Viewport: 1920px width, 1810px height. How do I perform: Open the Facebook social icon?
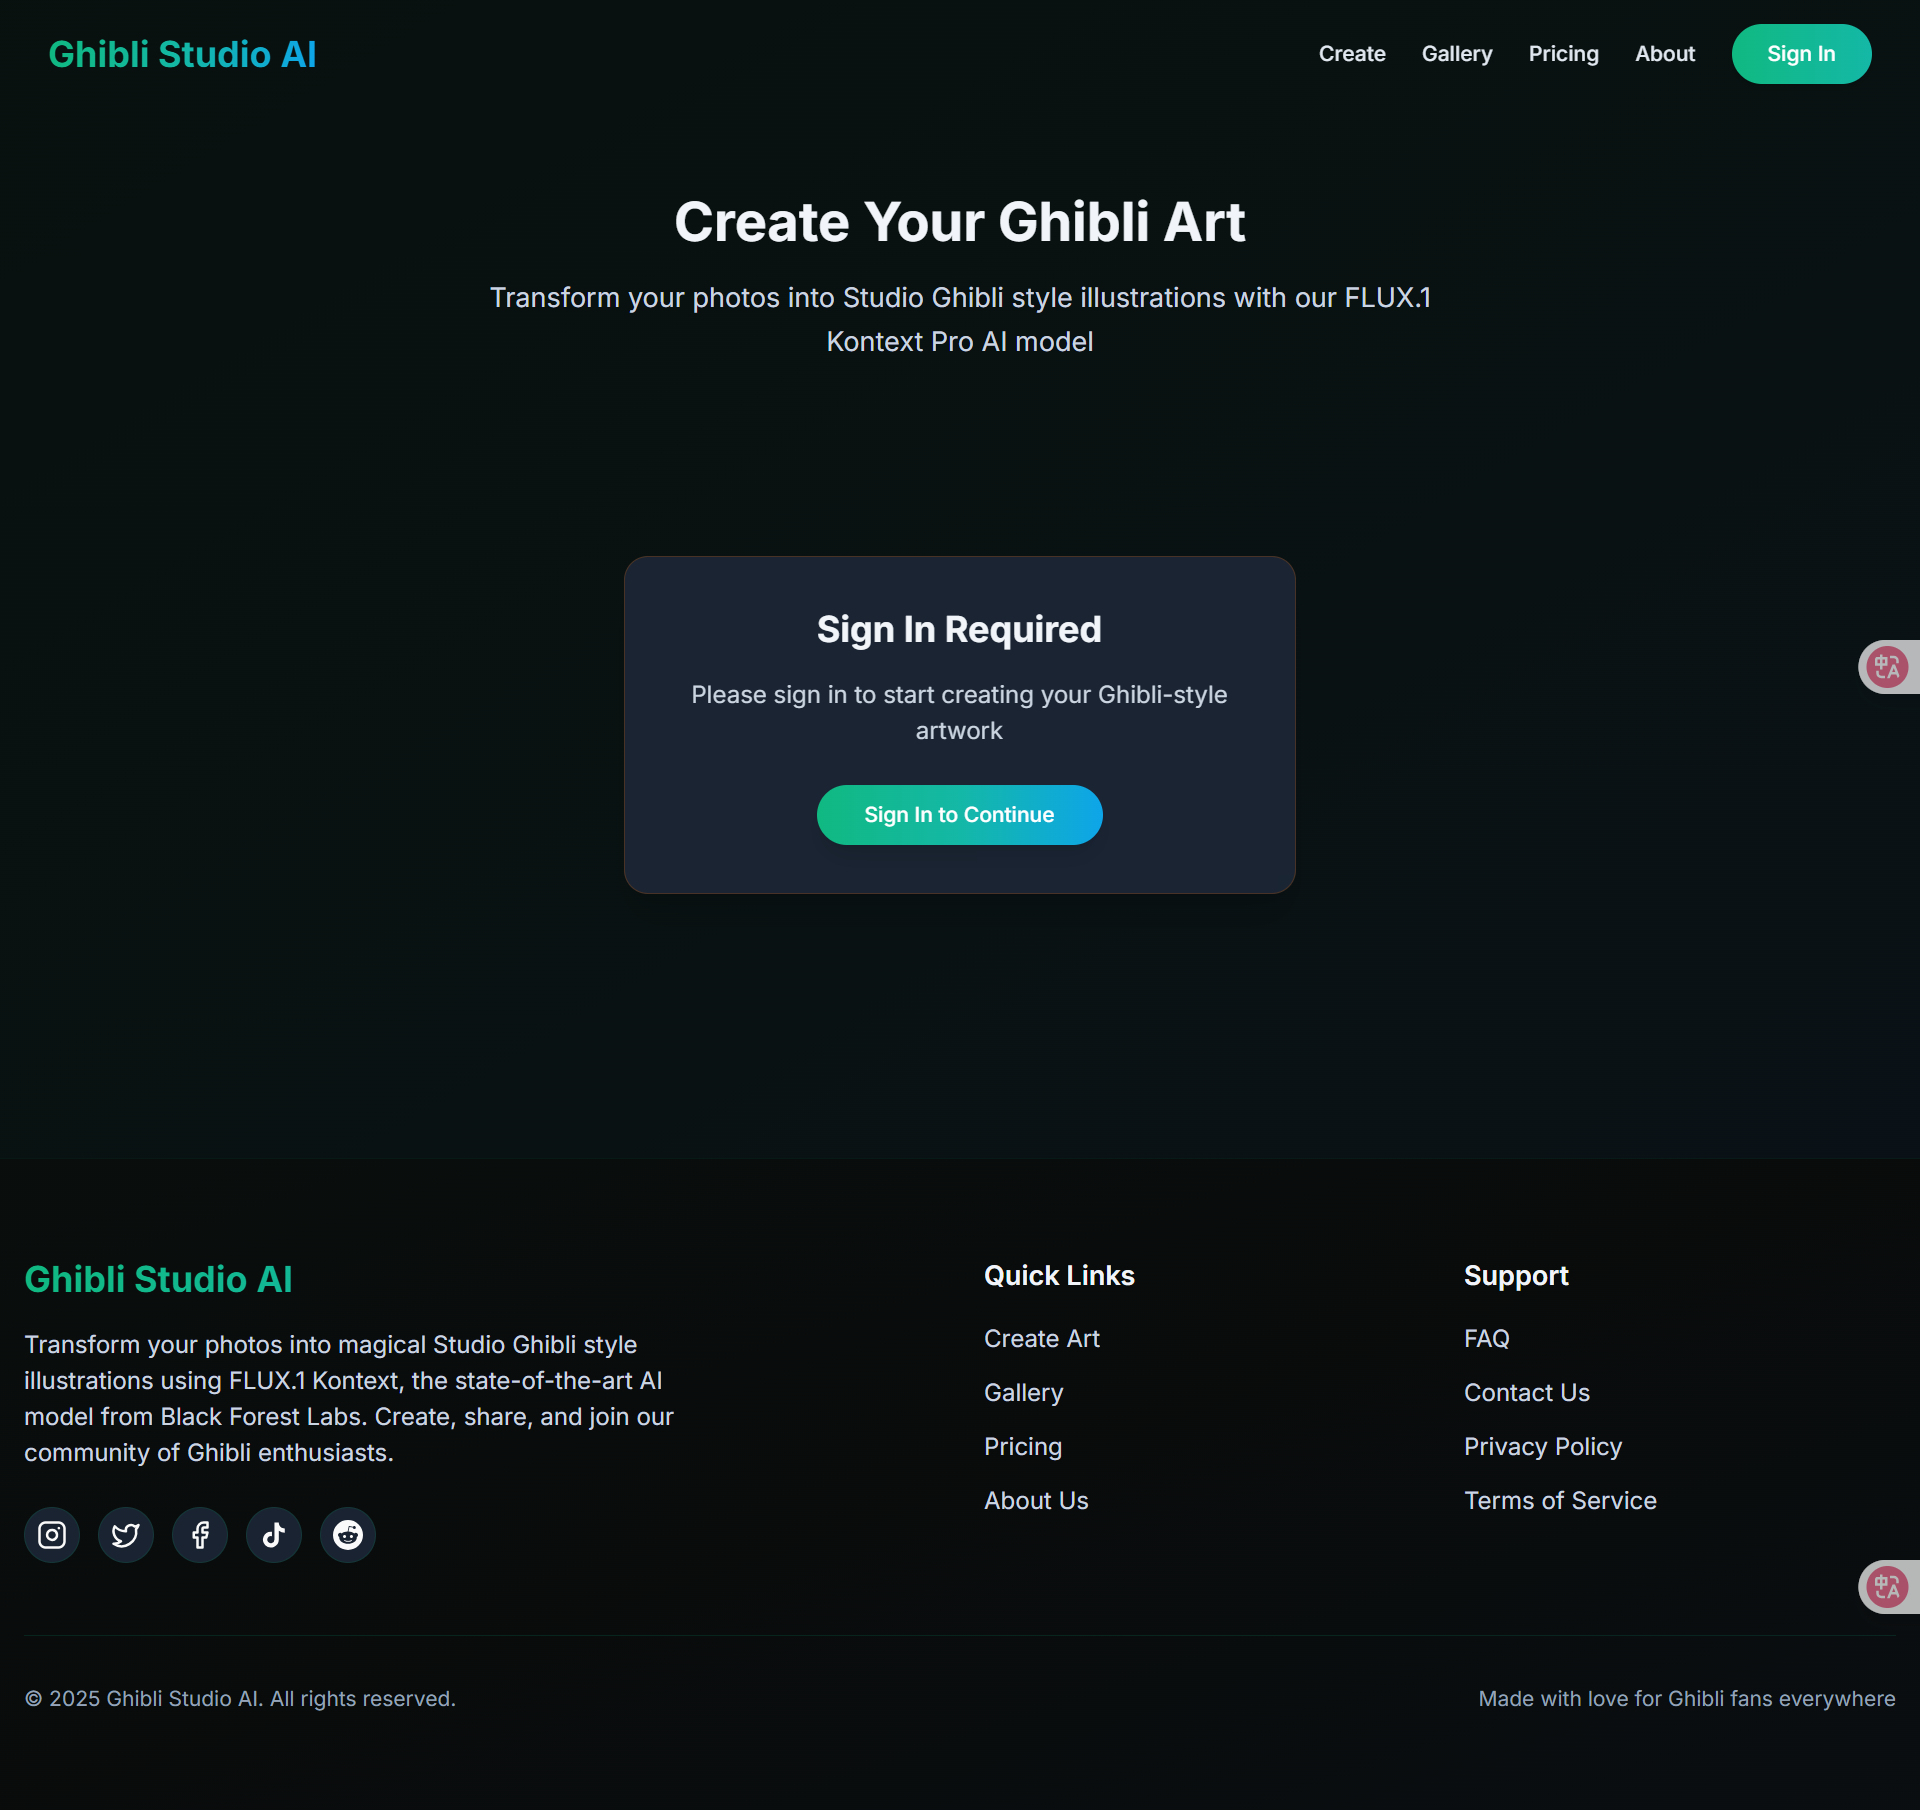coord(200,1534)
